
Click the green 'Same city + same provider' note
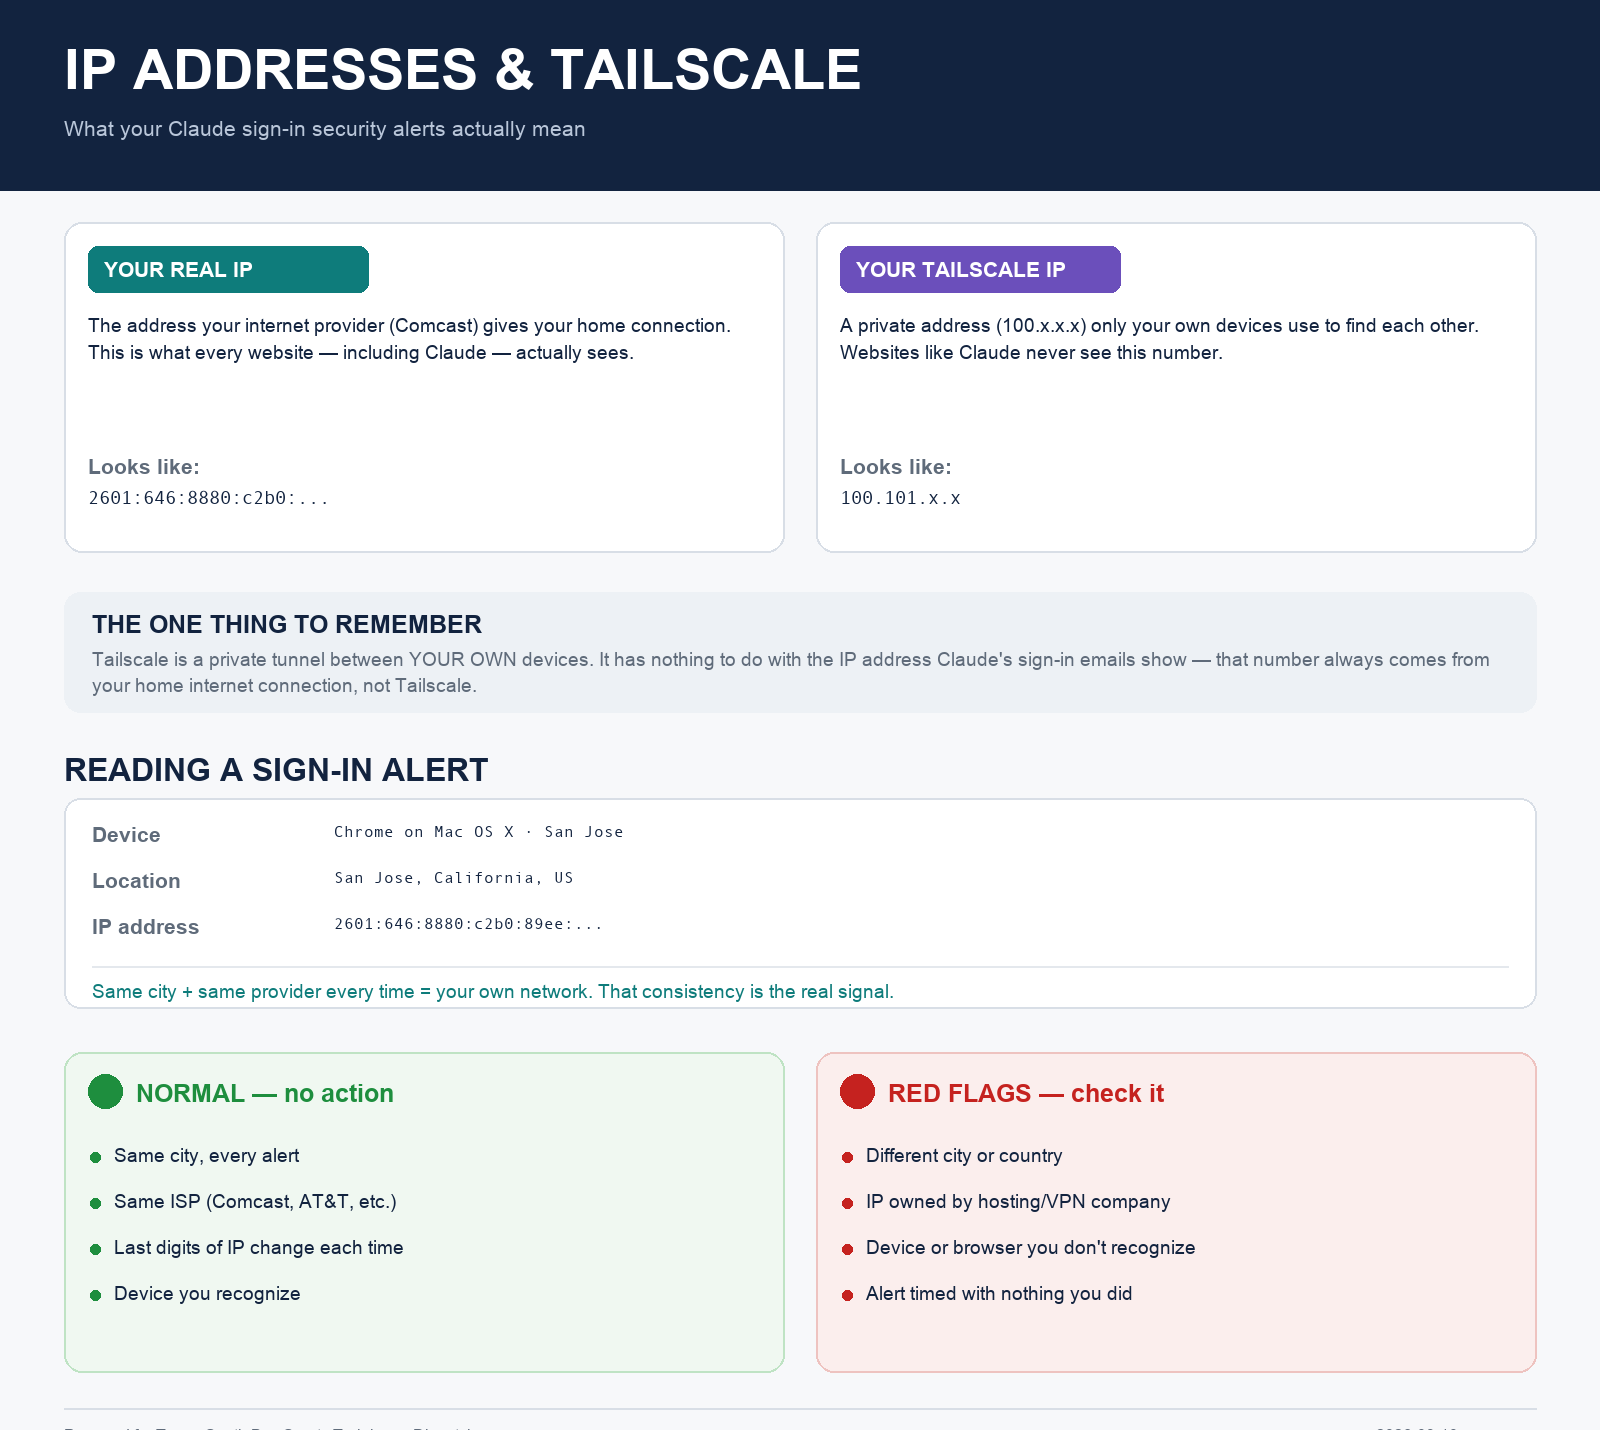[493, 991]
